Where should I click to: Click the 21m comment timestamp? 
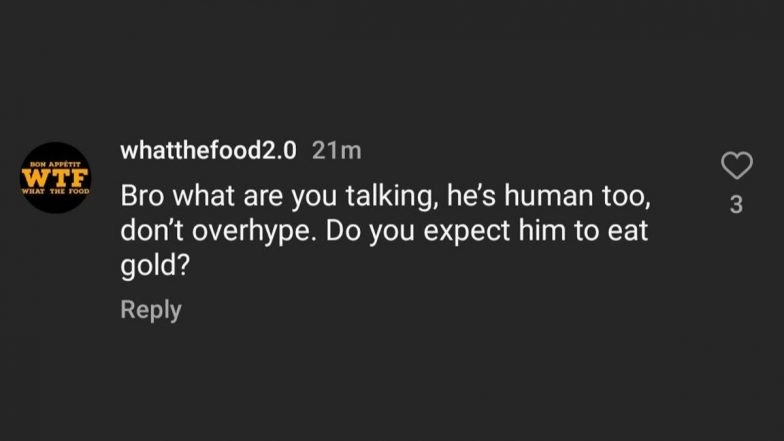(x=336, y=150)
